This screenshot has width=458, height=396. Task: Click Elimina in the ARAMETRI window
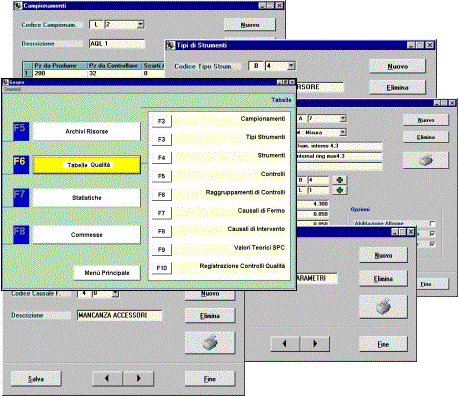click(383, 279)
